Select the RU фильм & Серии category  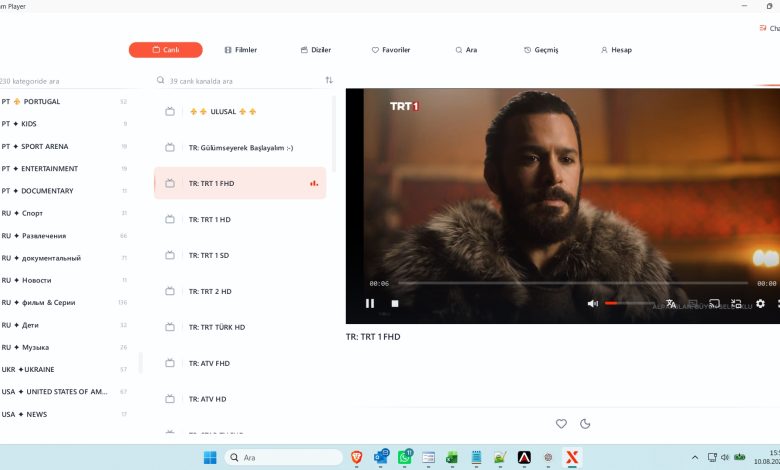[64, 302]
